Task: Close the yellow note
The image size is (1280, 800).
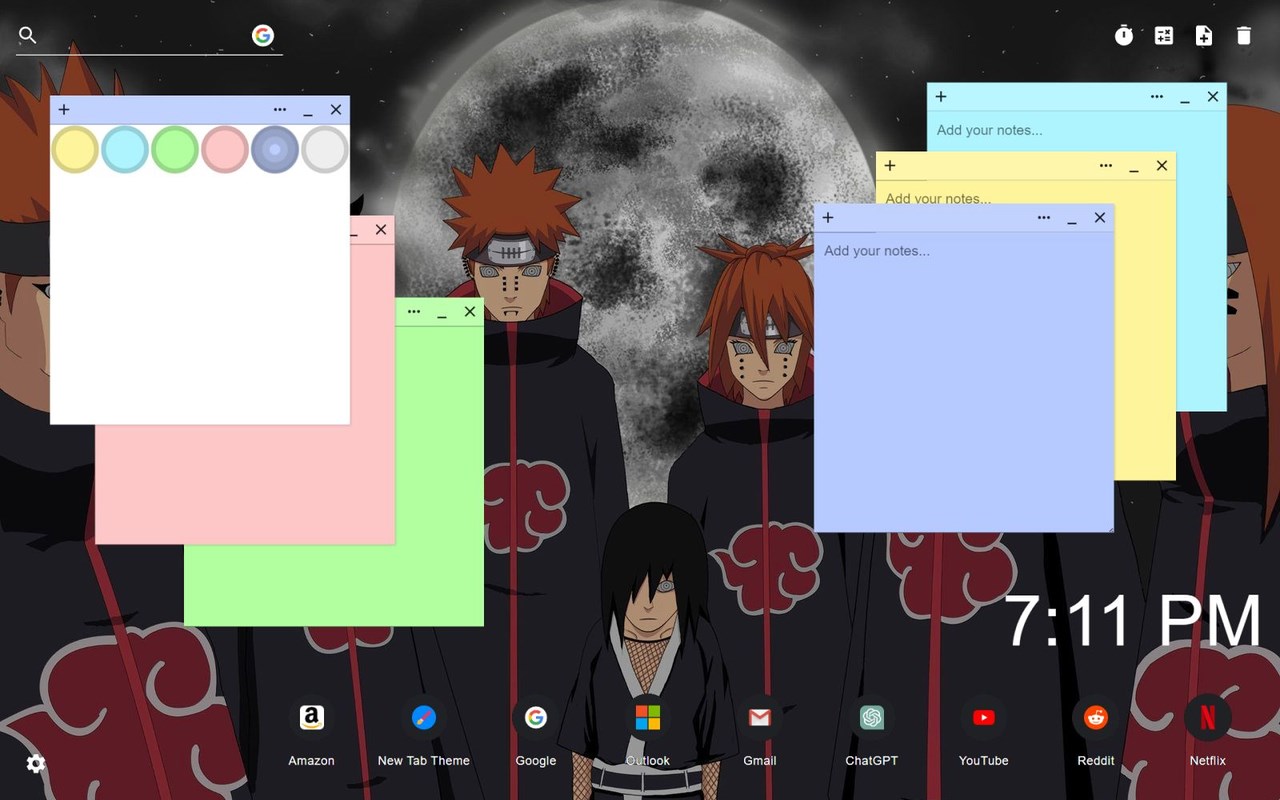Action: click(x=1162, y=166)
